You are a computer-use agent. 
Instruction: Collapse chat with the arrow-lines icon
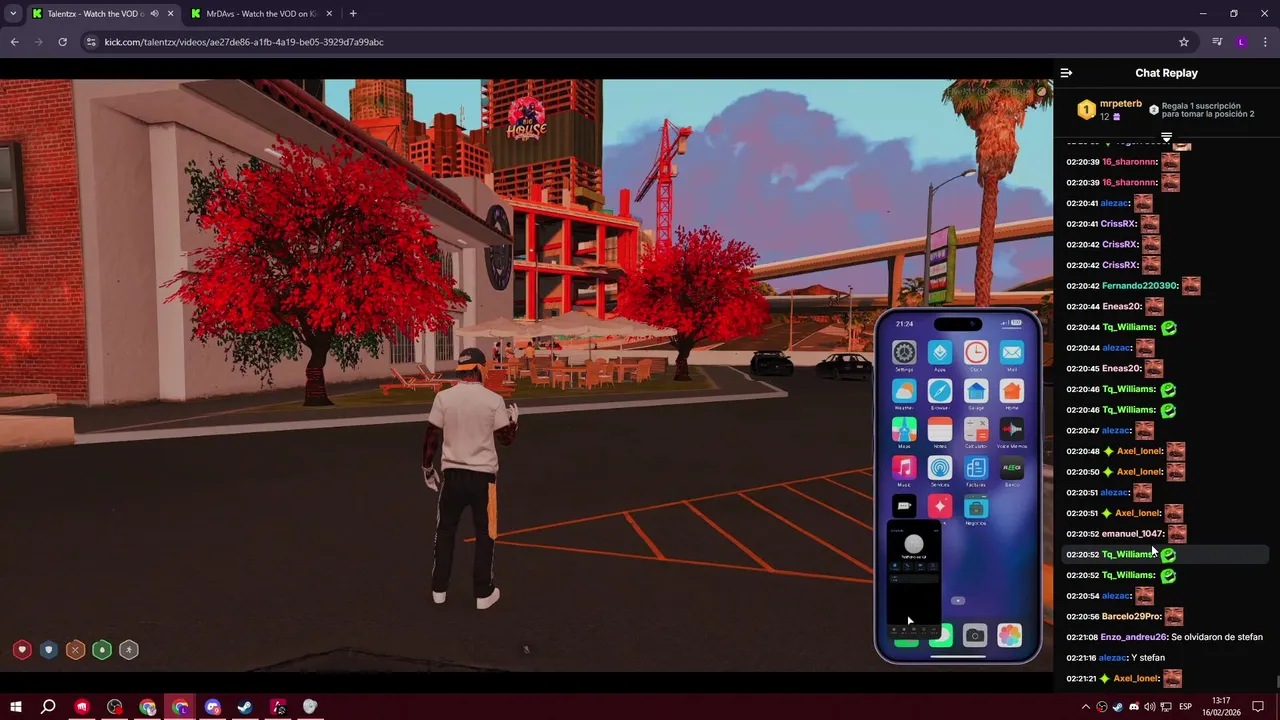(x=1066, y=73)
